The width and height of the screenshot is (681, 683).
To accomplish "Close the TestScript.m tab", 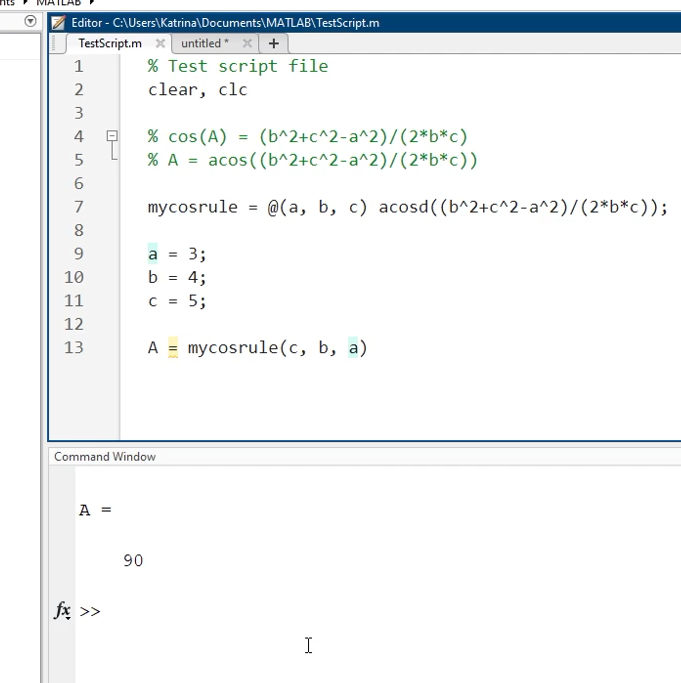I will [160, 44].
